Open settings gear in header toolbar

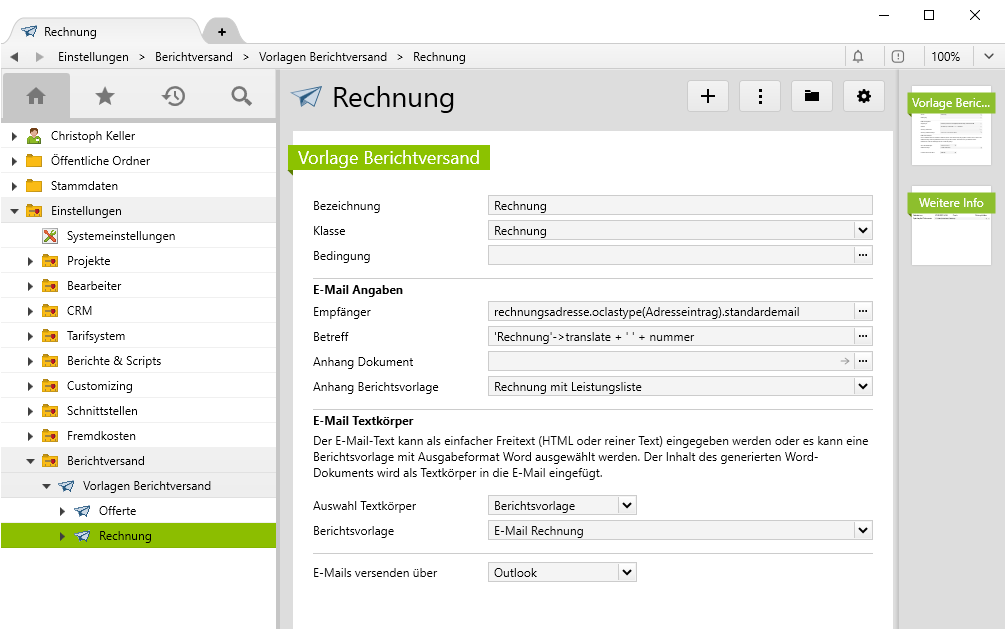point(864,96)
